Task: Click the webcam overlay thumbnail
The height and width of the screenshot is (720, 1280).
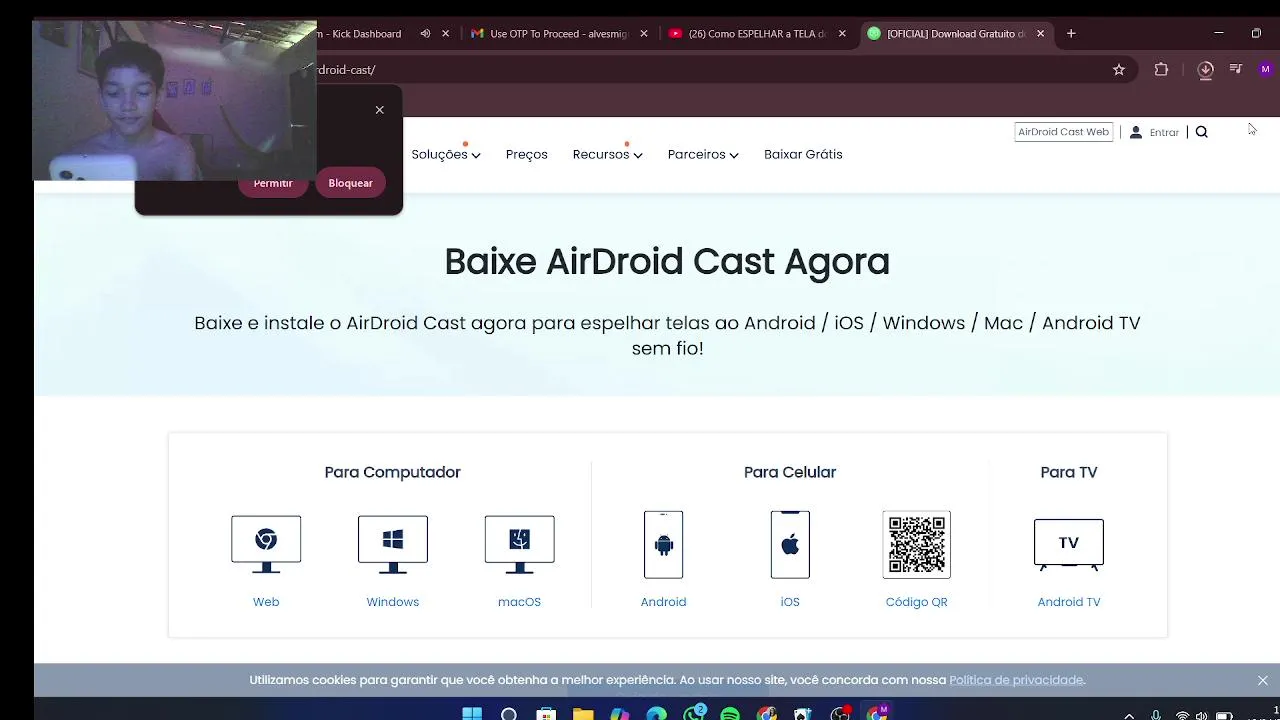Action: tap(175, 100)
